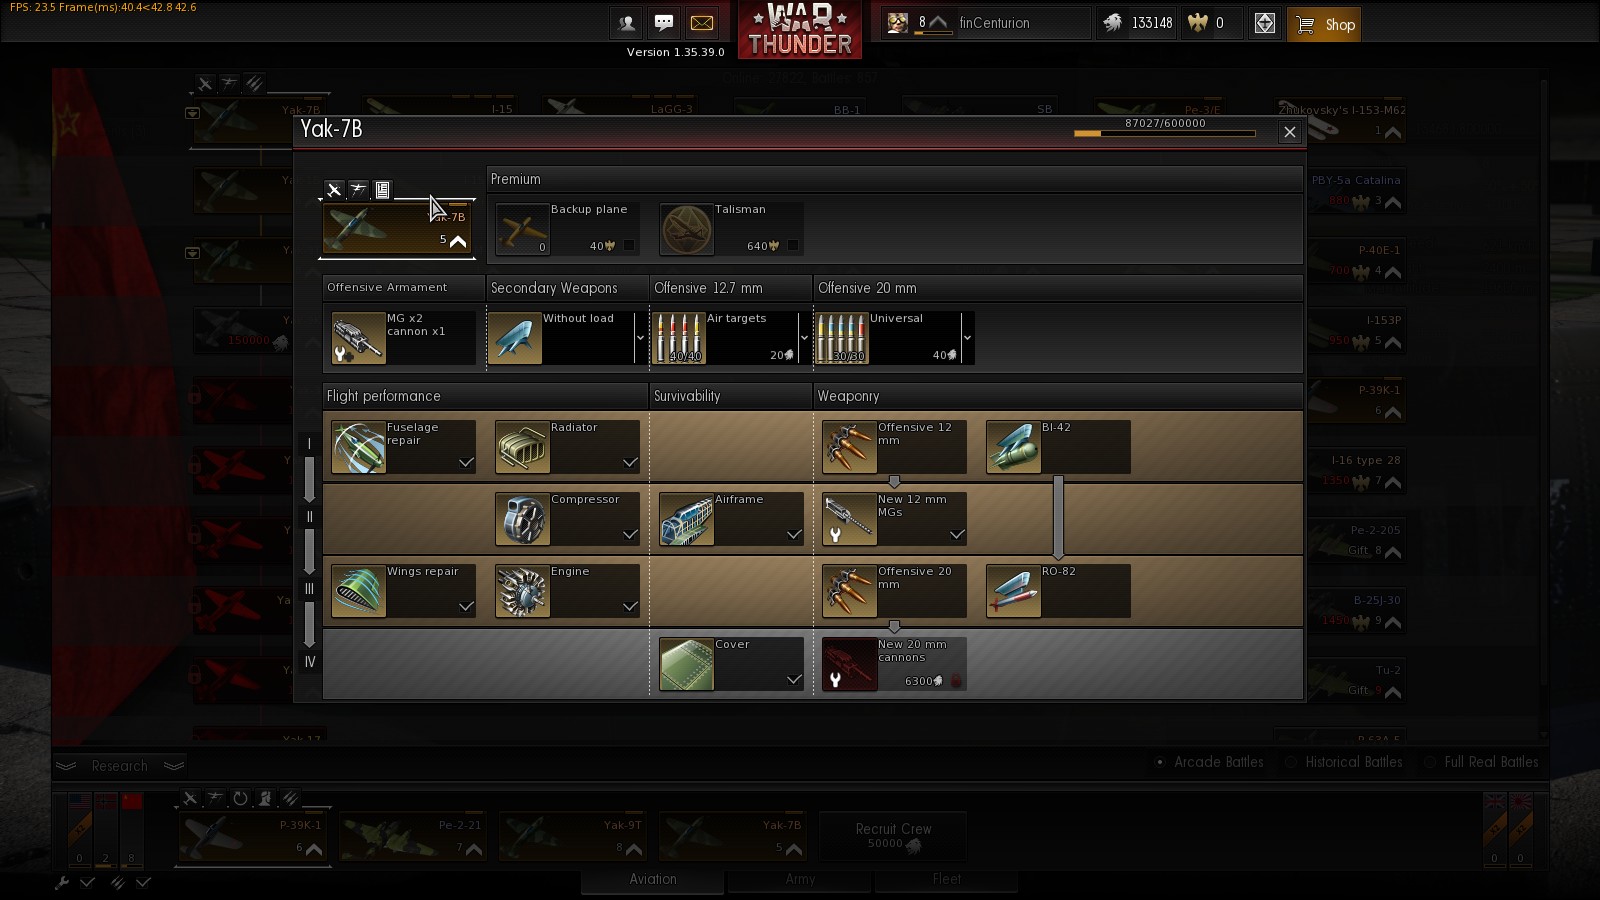The image size is (1600, 900).
Task: Open the chat bubble icon in top bar
Action: (664, 23)
